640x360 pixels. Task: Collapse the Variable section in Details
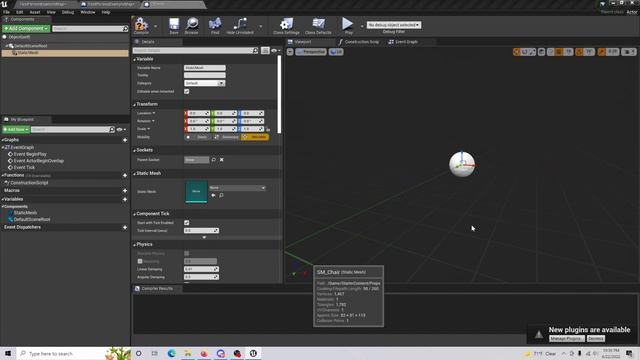coord(134,60)
